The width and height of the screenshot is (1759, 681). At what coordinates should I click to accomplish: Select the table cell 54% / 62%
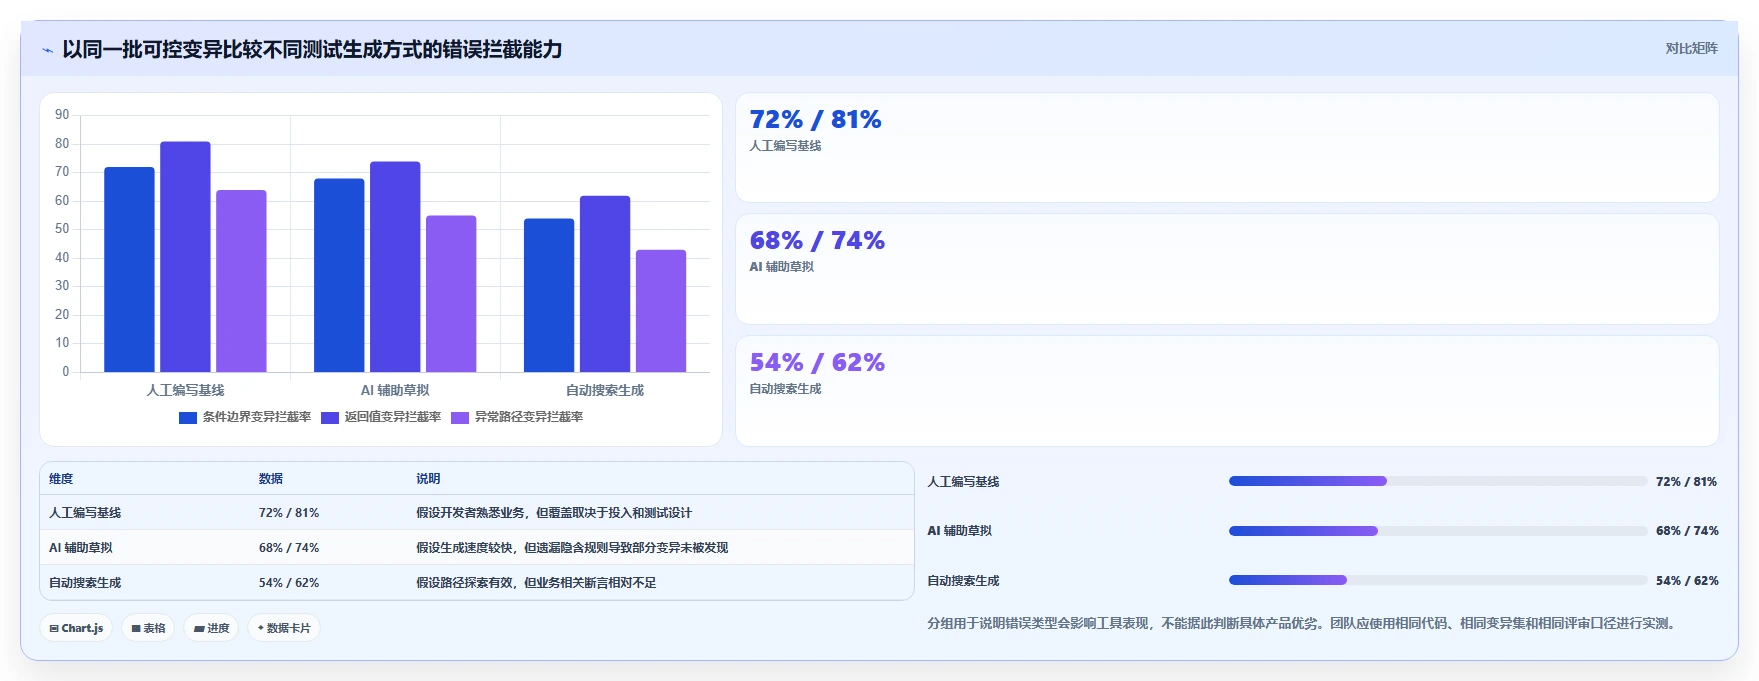[x=289, y=583]
